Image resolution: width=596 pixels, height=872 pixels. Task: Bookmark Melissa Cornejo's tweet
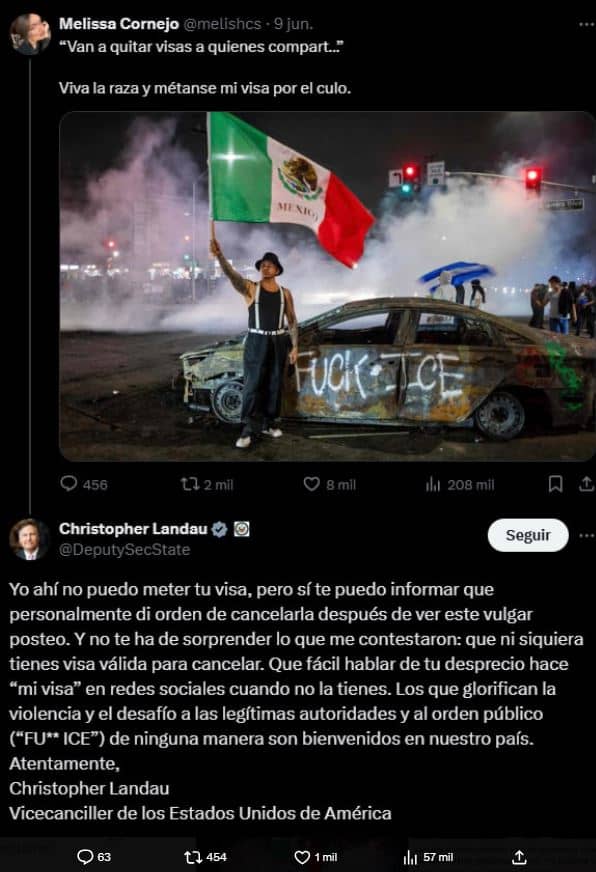click(x=555, y=484)
